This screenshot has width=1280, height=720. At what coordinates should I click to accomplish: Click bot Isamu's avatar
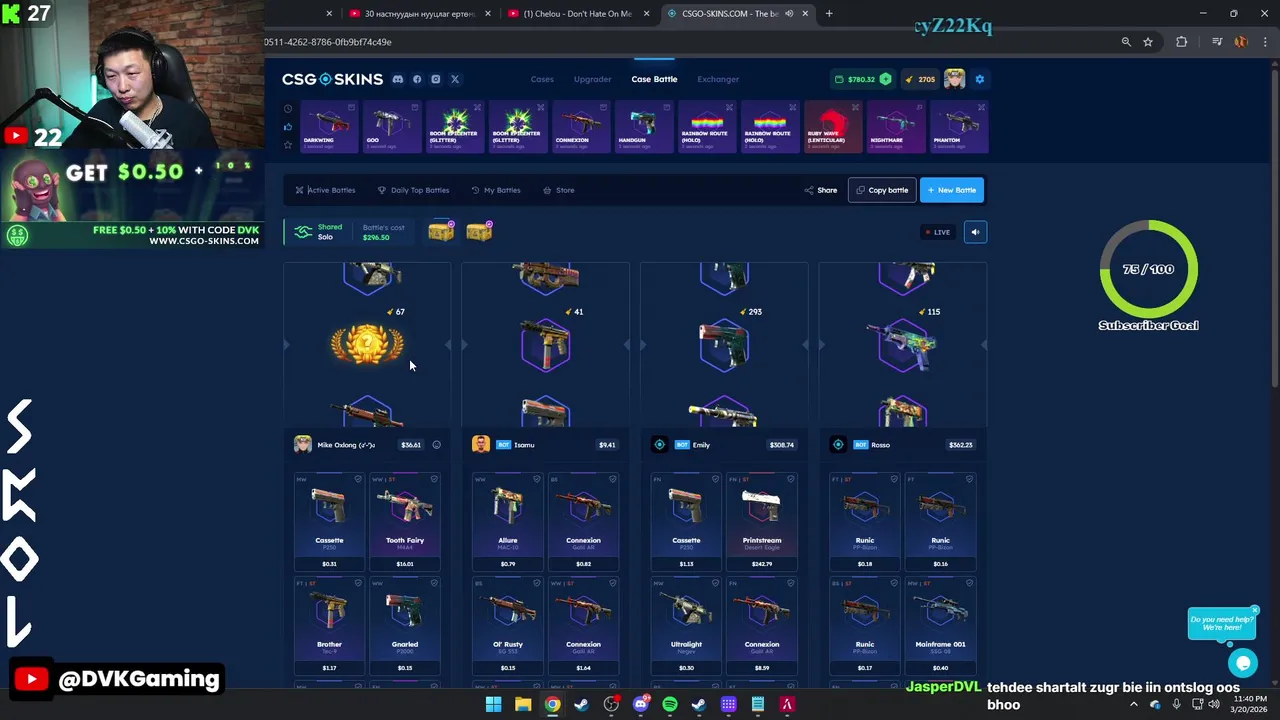click(481, 445)
